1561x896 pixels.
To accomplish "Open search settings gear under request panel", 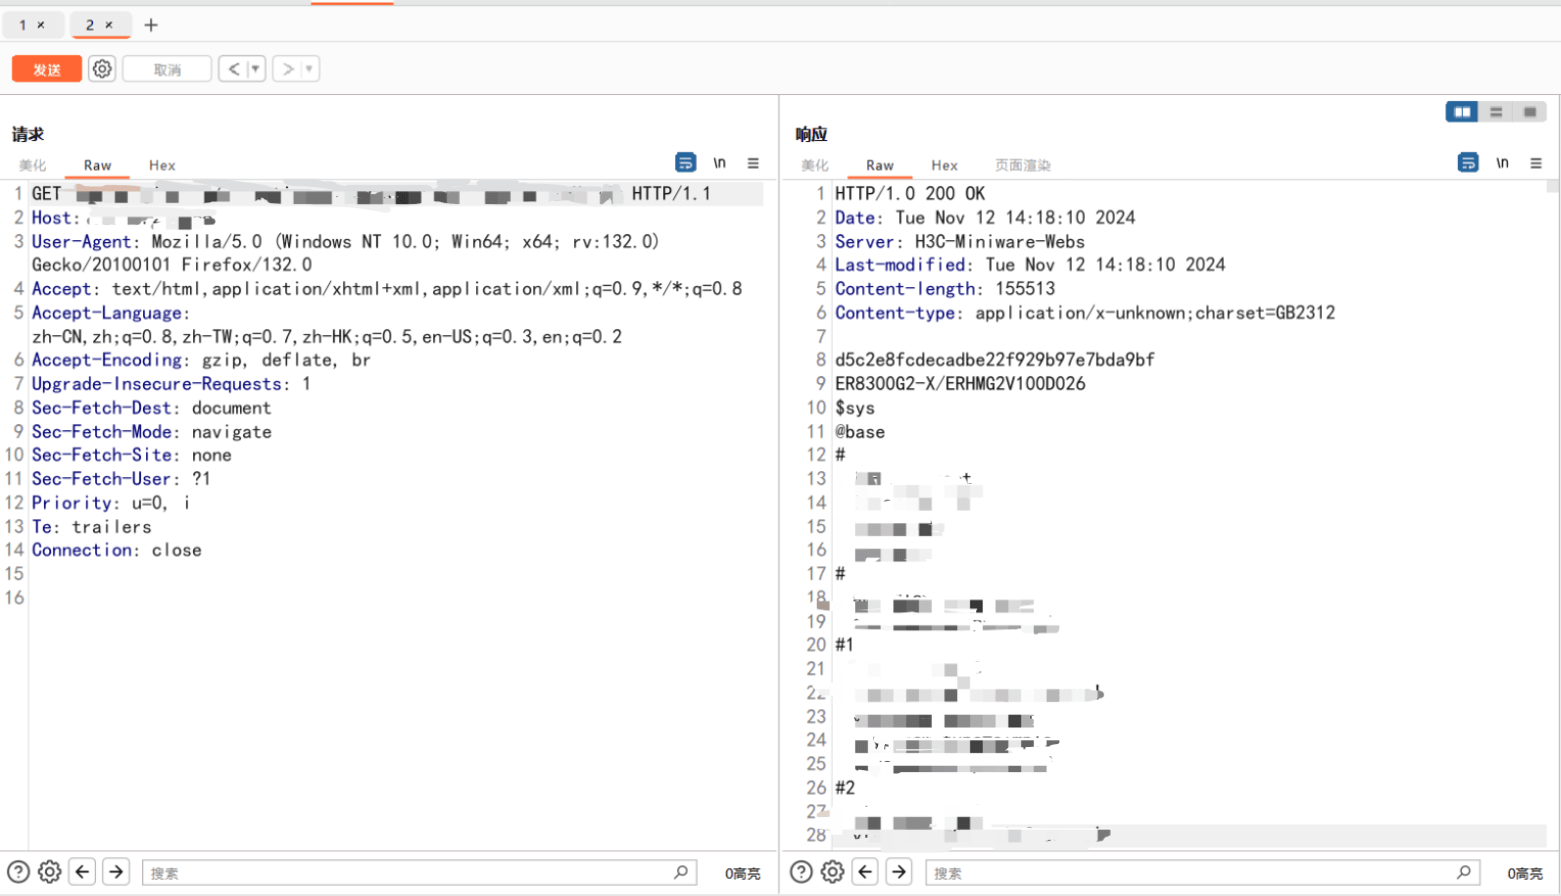I will click(49, 872).
